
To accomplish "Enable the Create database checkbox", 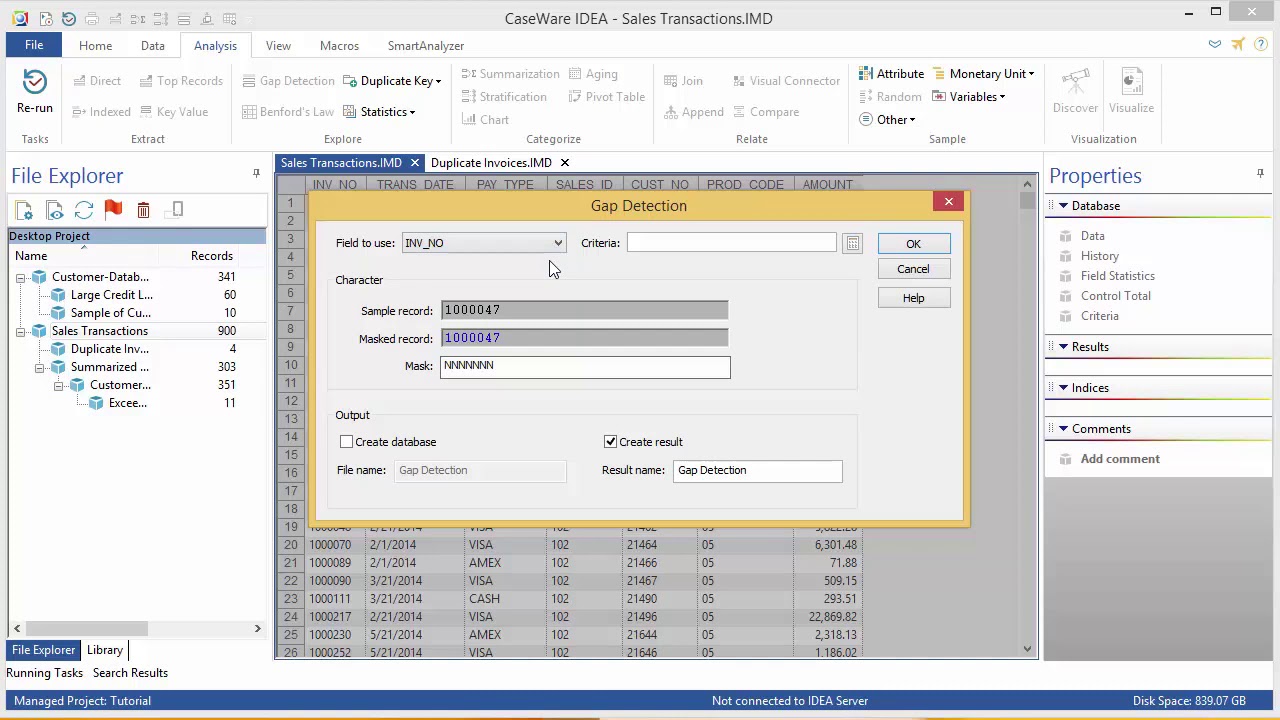I will pyautogui.click(x=346, y=442).
